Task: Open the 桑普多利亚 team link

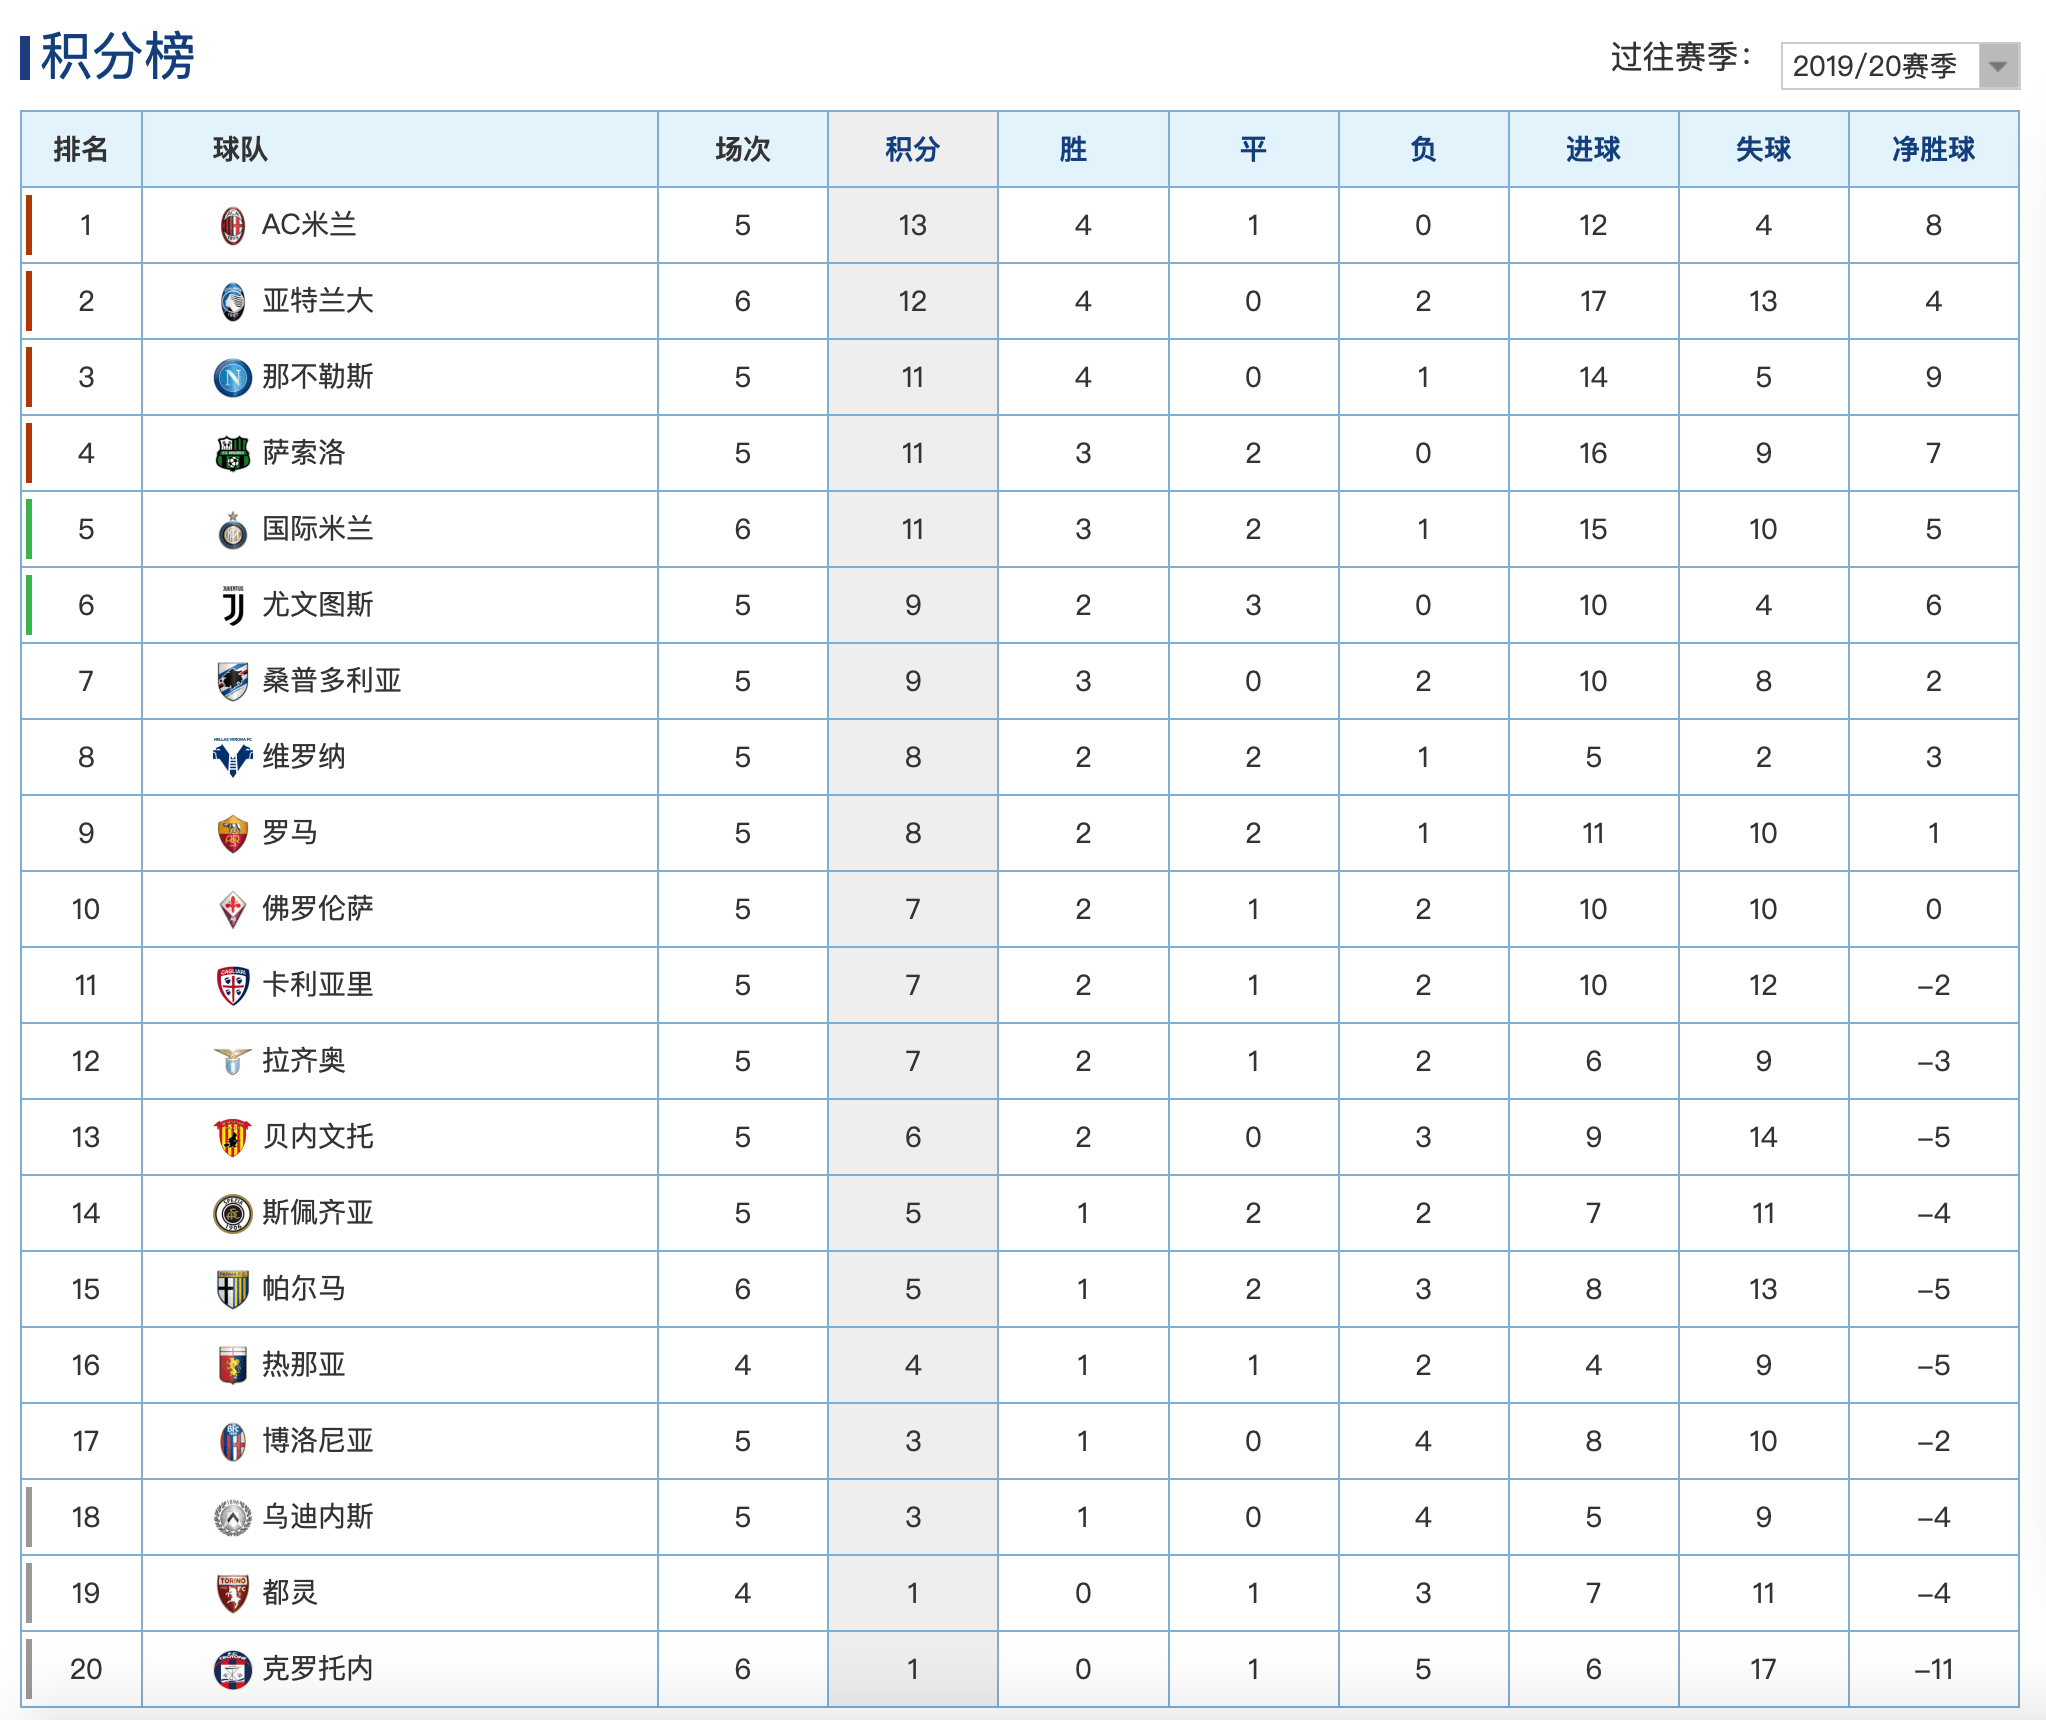Action: (332, 681)
